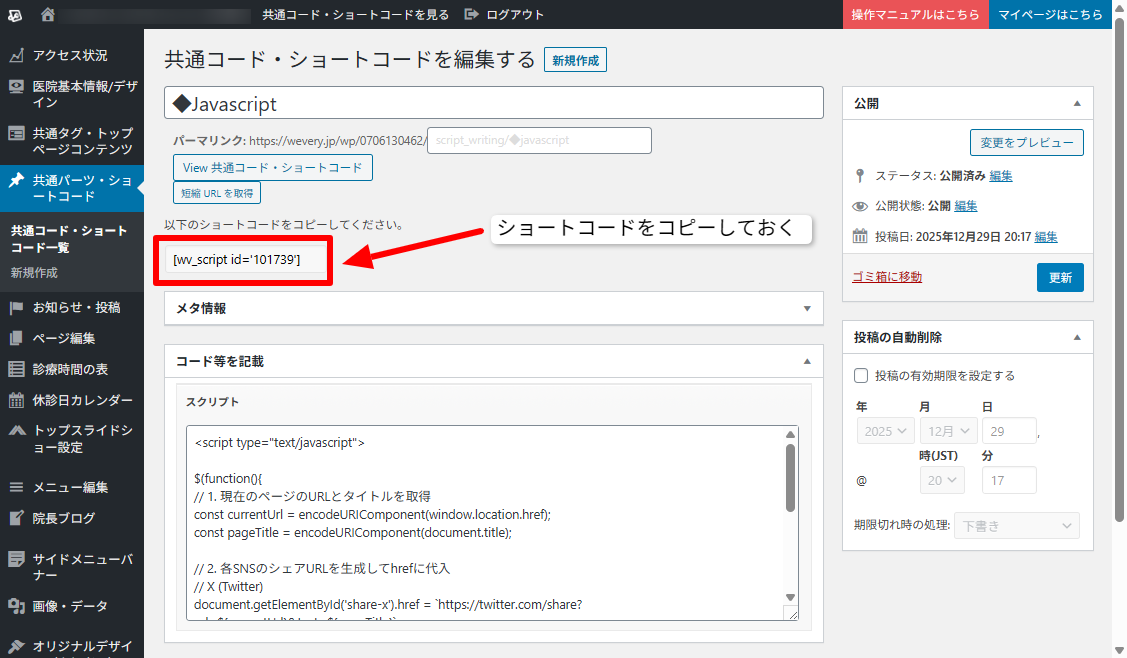Enable 投稿の有効期限を設定する checkbox
Screen dimensions: 1127x658
(x=861, y=376)
